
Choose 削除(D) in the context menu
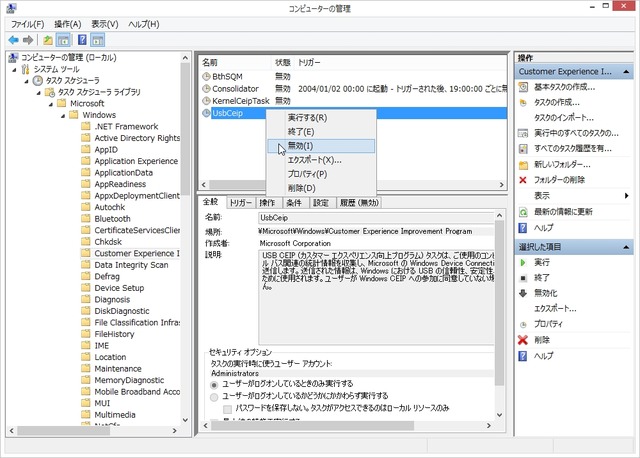321,188
